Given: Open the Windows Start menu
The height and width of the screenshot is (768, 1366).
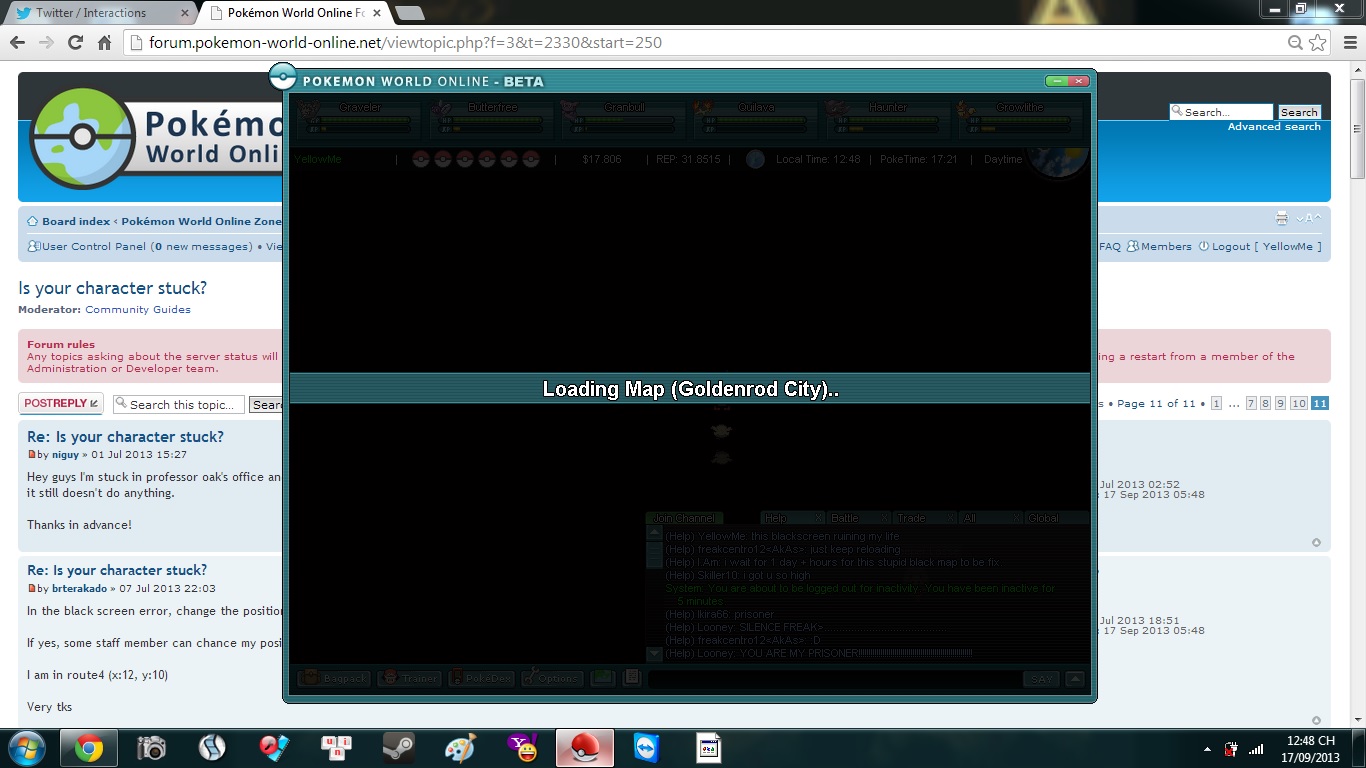Looking at the screenshot, I should (x=26, y=748).
